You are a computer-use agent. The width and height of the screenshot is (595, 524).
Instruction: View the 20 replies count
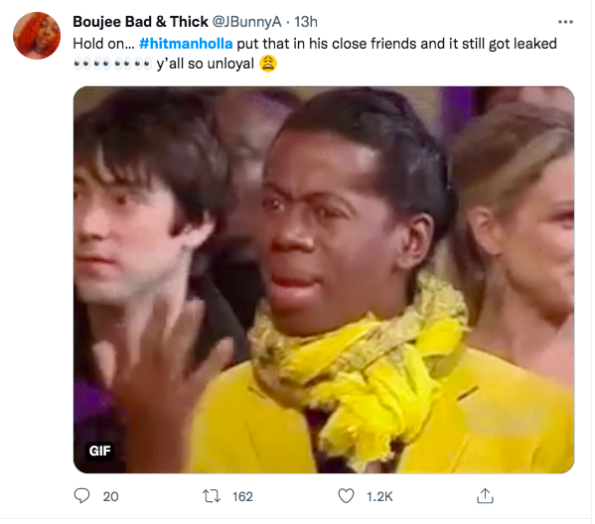click(110, 496)
